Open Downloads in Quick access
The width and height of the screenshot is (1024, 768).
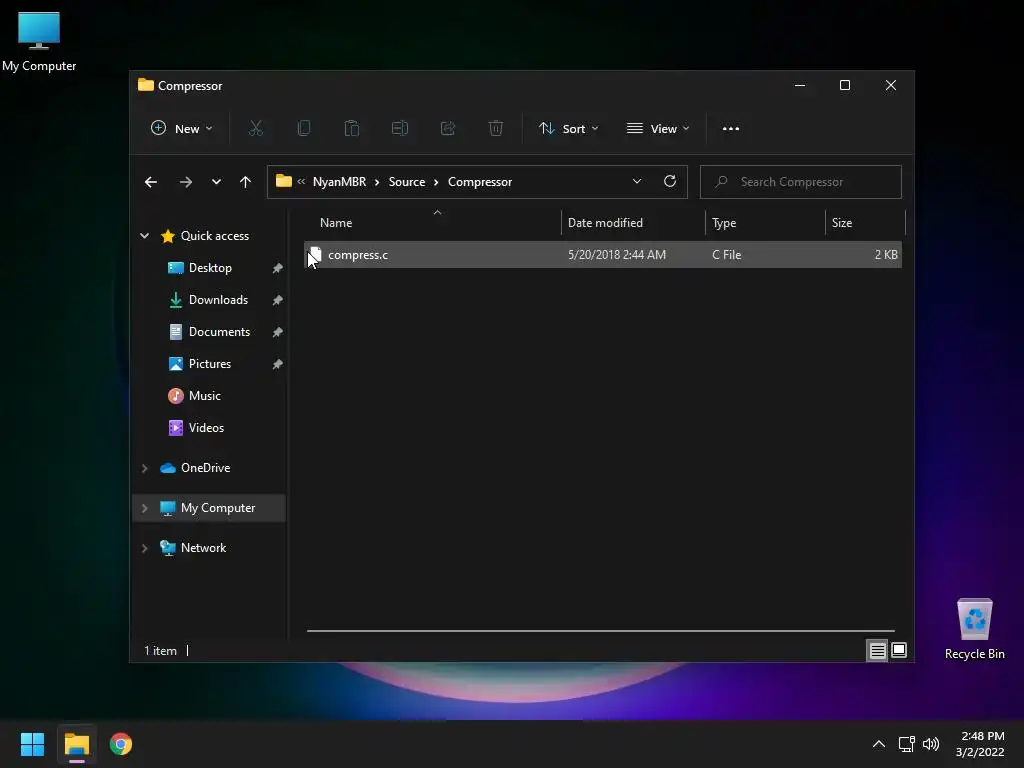(218, 300)
